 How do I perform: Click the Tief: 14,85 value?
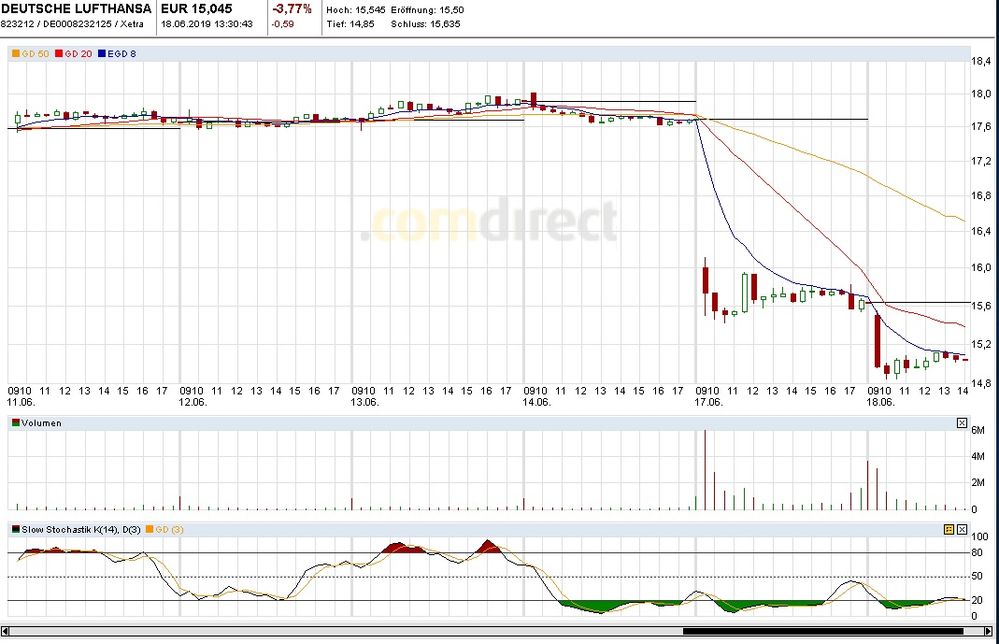click(x=350, y=24)
